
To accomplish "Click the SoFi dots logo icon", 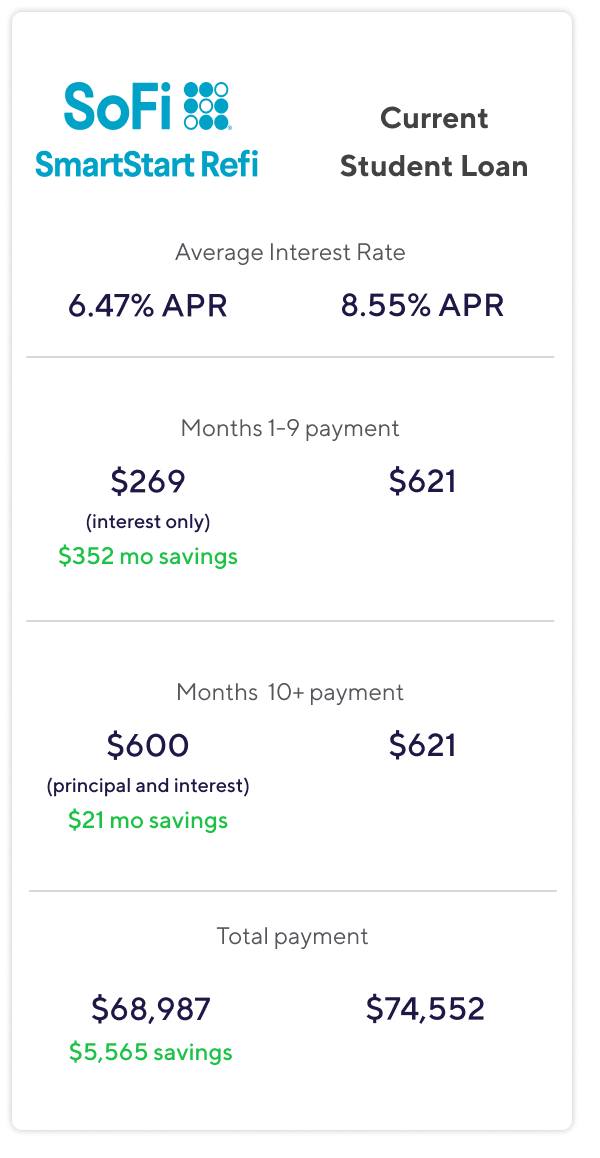I will point(207,105).
